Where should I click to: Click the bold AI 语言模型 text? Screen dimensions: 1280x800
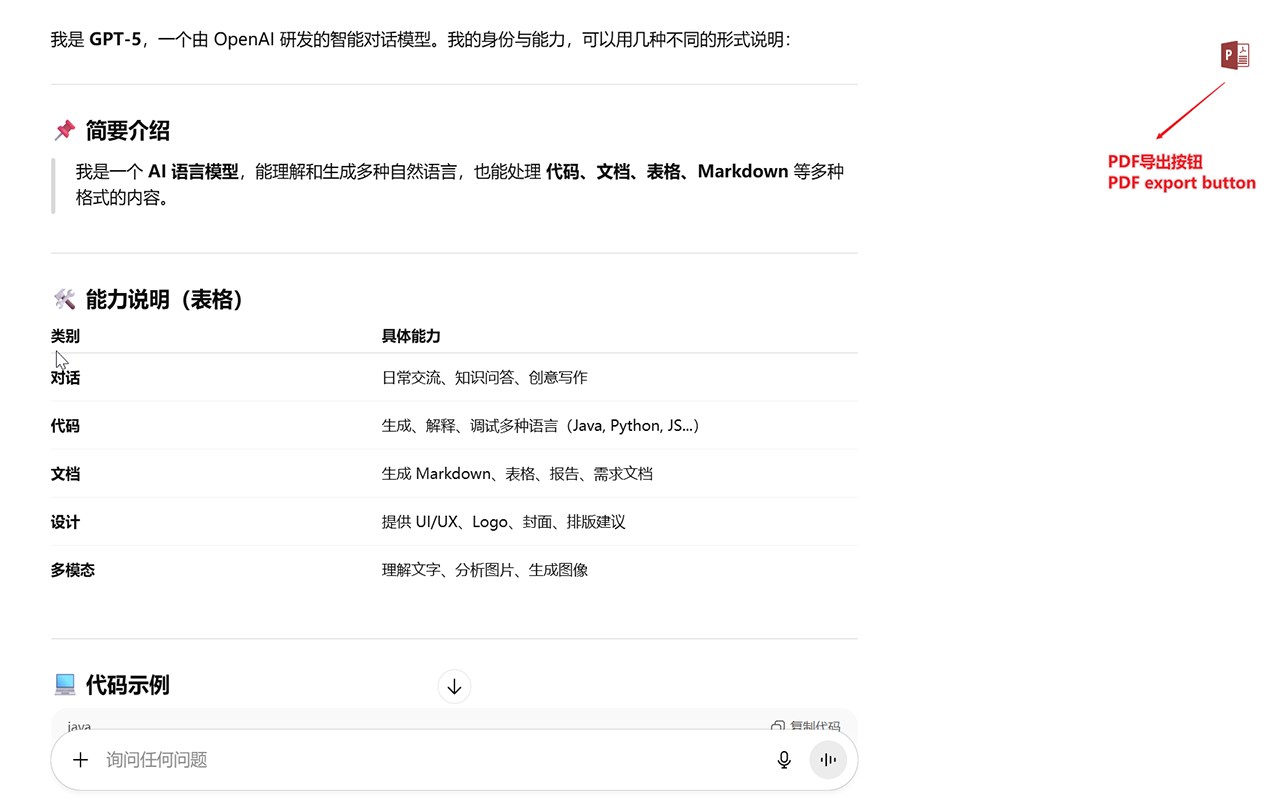pos(193,172)
